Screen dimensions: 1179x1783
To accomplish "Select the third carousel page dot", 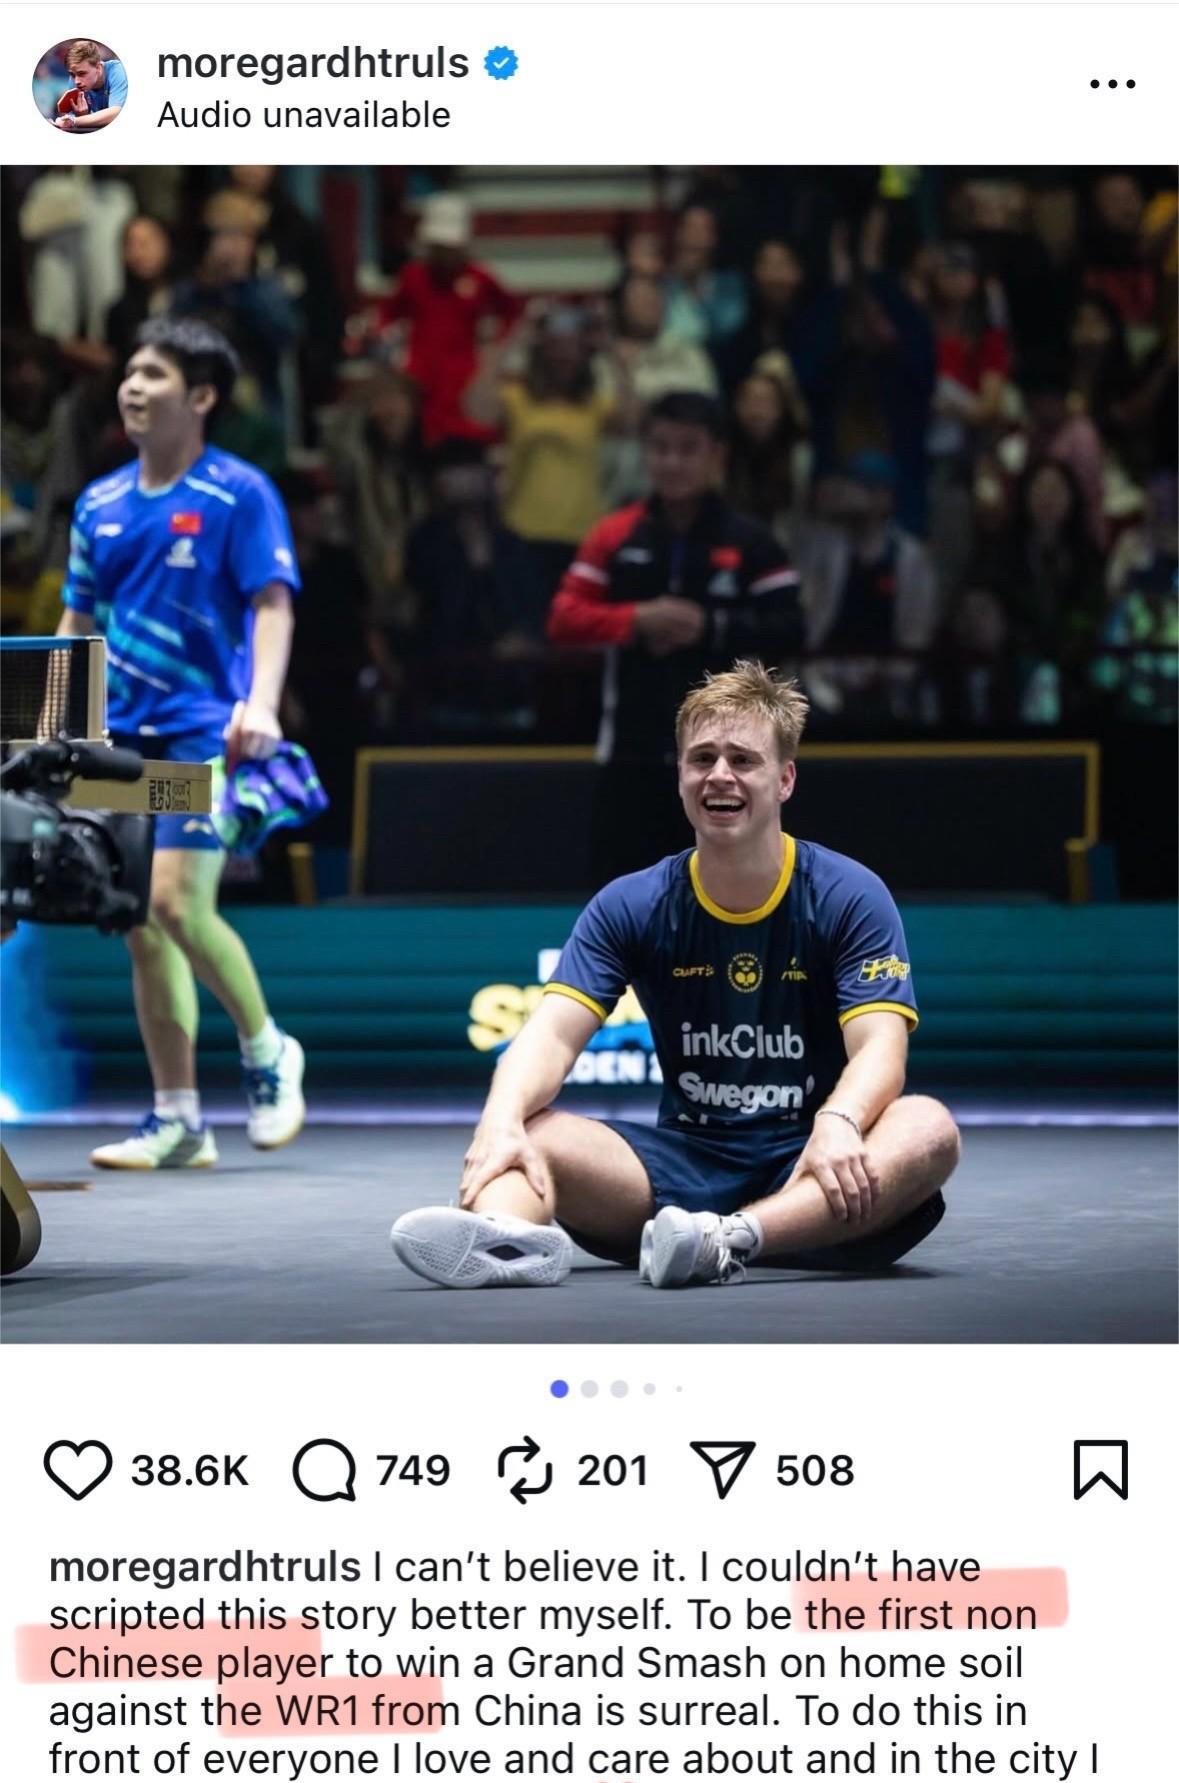I will tap(619, 1388).
